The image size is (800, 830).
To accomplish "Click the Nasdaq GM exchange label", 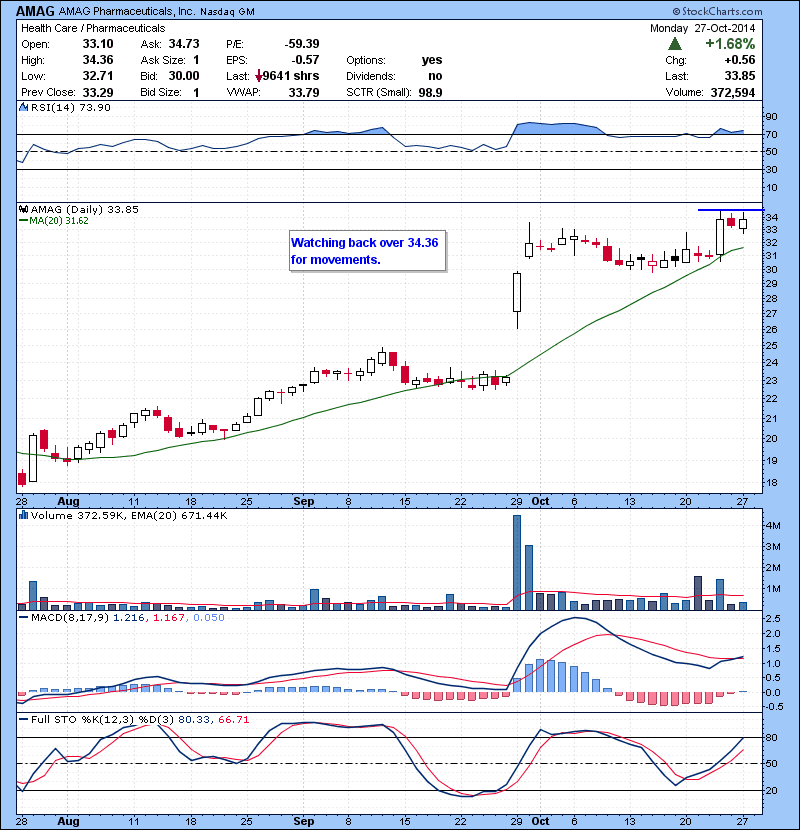I will pyautogui.click(x=227, y=12).
